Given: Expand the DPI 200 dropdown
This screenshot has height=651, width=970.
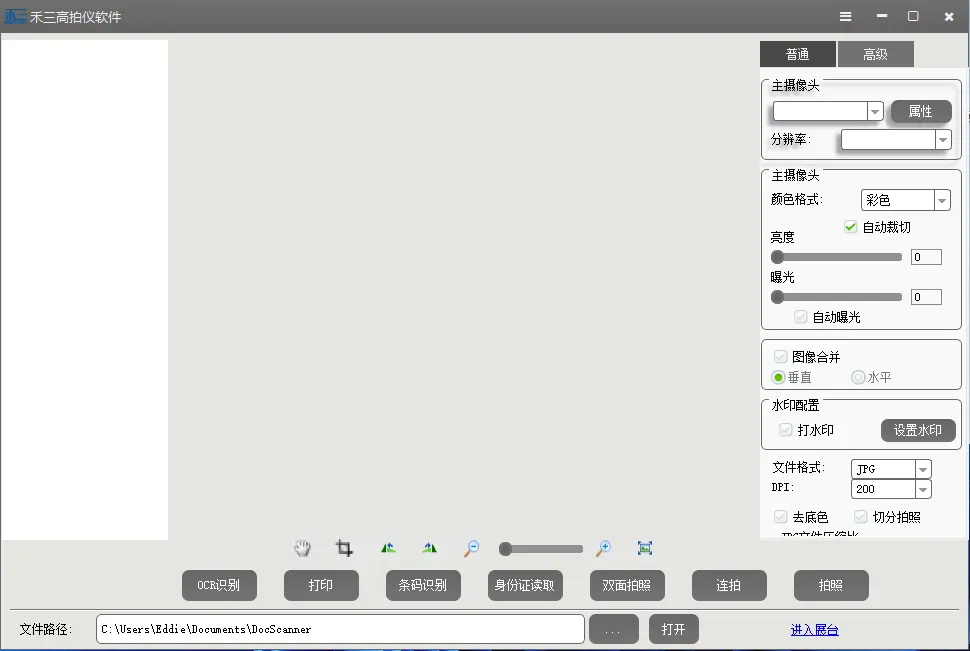Looking at the screenshot, I should pos(922,489).
